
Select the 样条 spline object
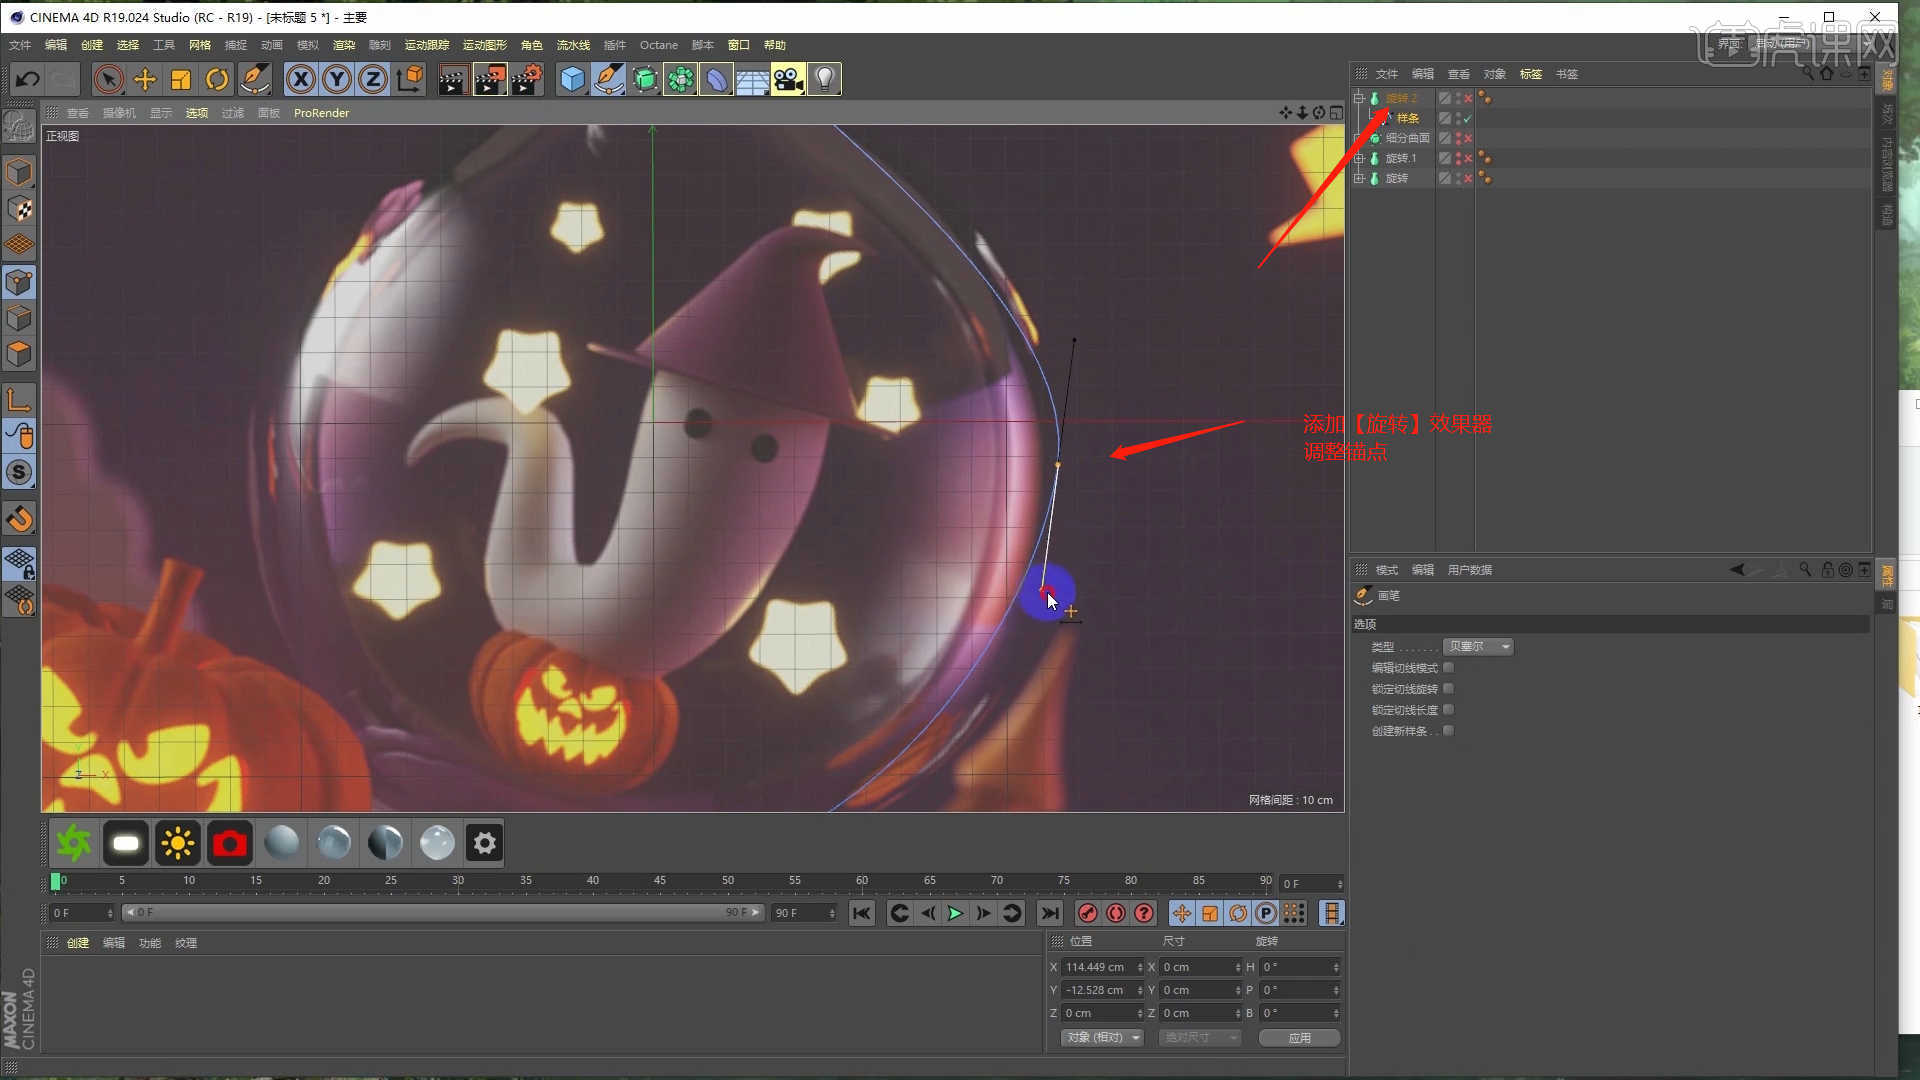click(x=1407, y=118)
